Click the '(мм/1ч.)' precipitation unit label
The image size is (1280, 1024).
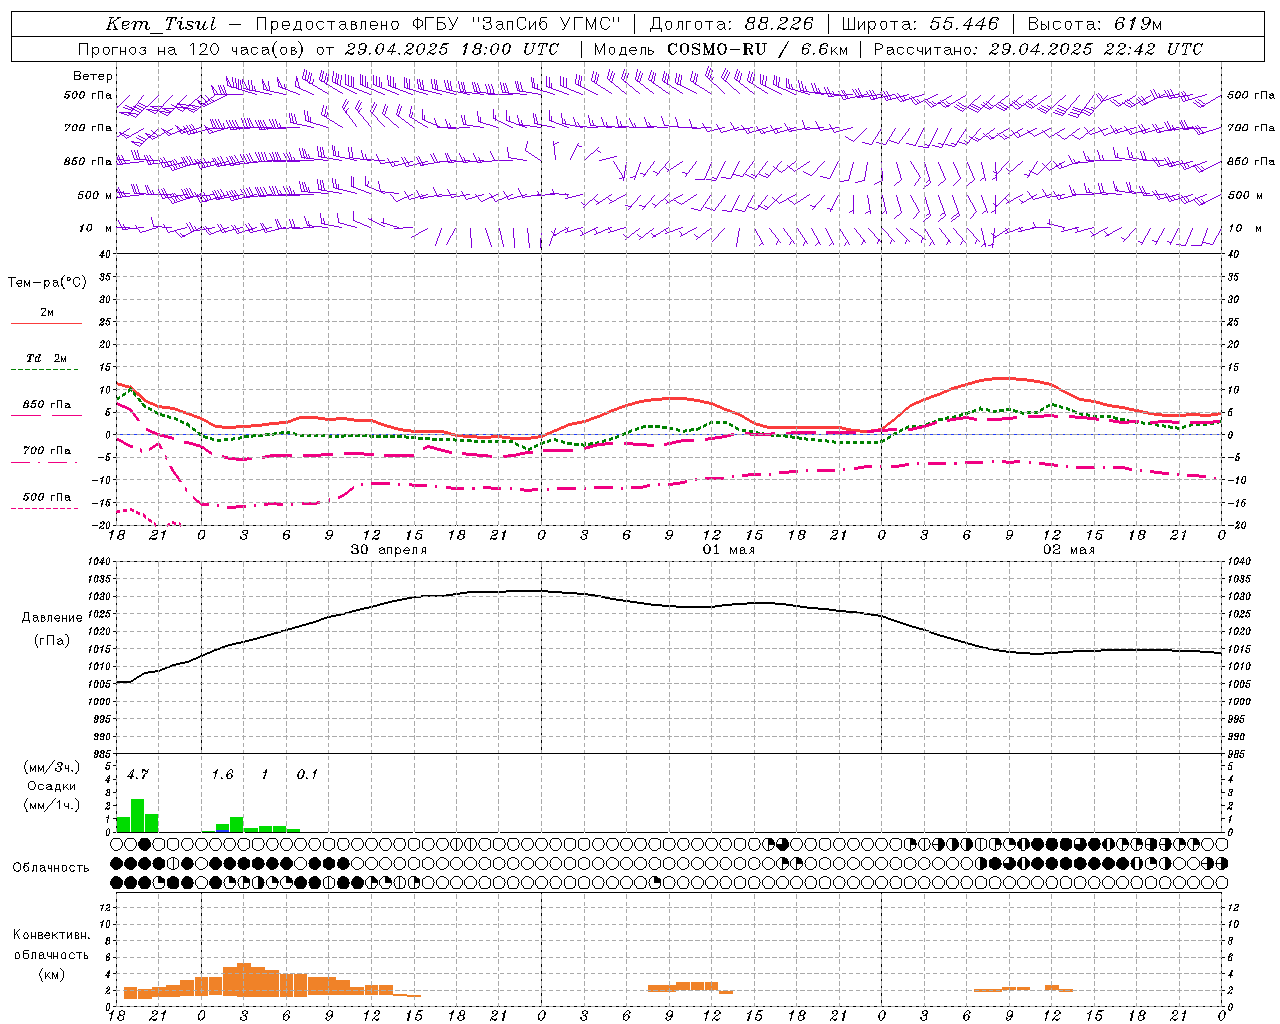51,804
